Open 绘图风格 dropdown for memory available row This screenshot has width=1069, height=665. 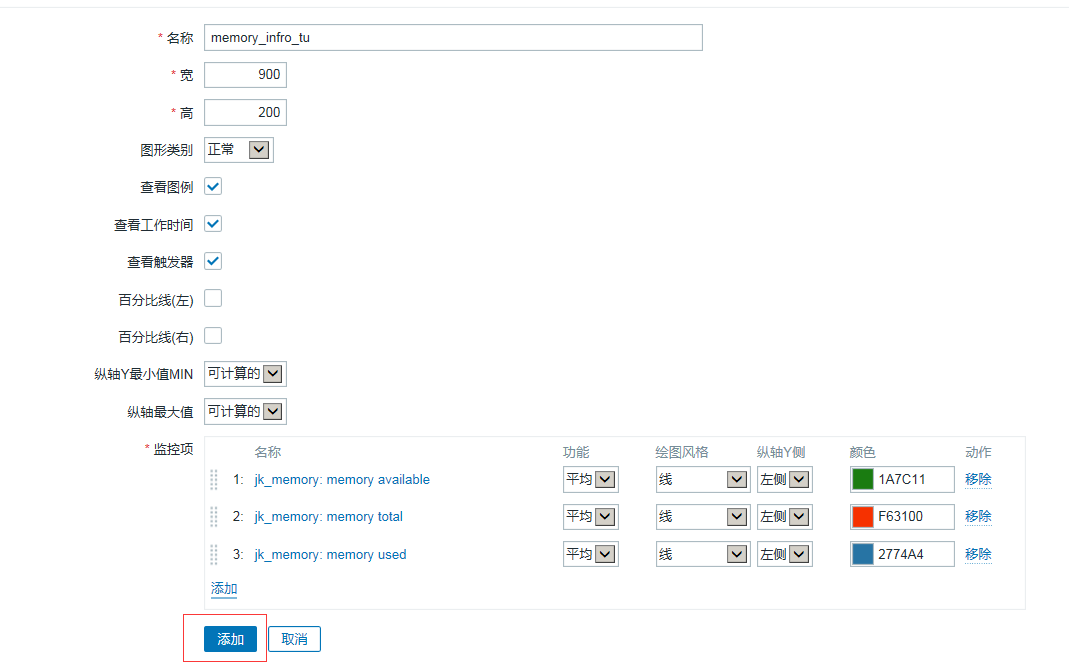(x=703, y=479)
